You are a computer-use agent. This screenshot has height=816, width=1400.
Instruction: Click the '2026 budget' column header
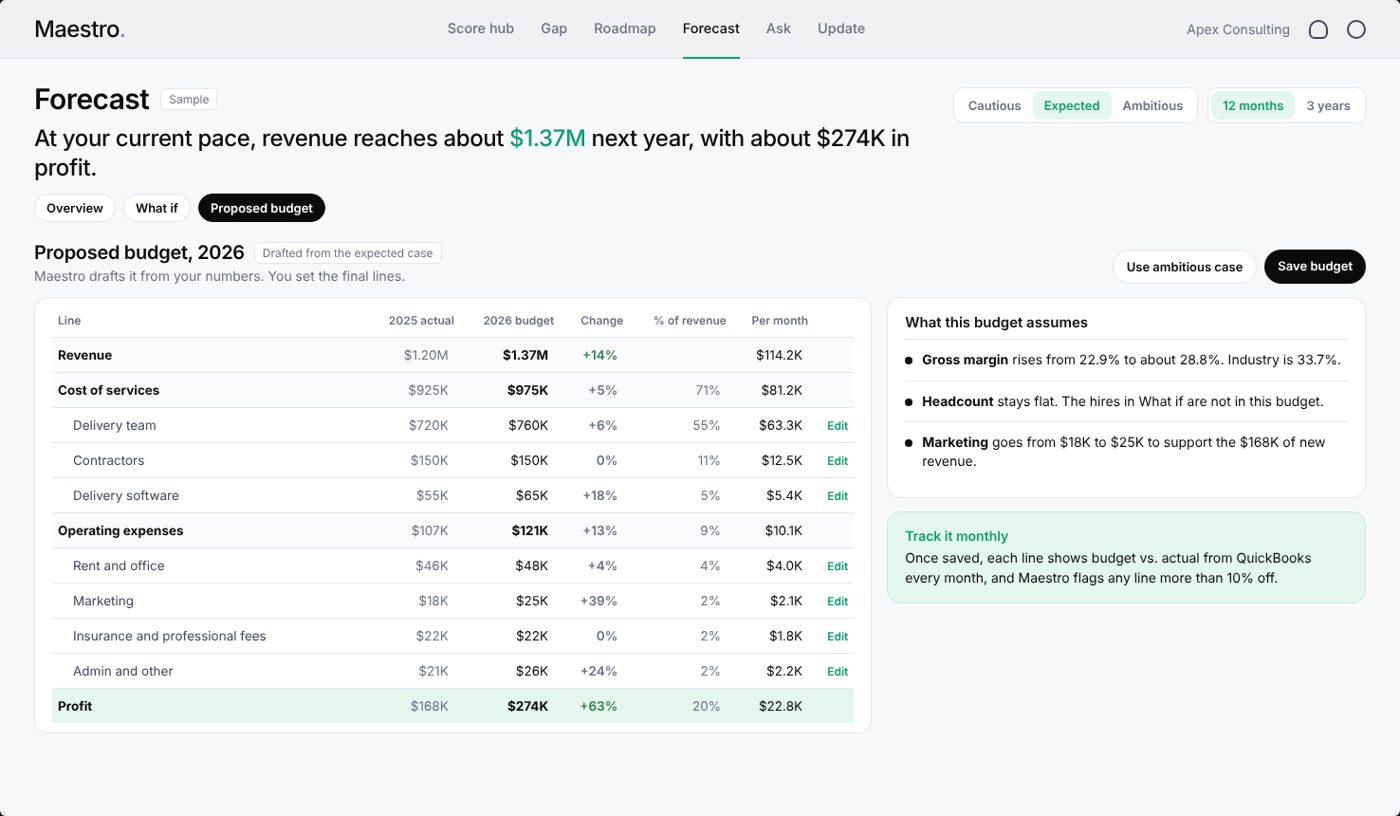518,321
